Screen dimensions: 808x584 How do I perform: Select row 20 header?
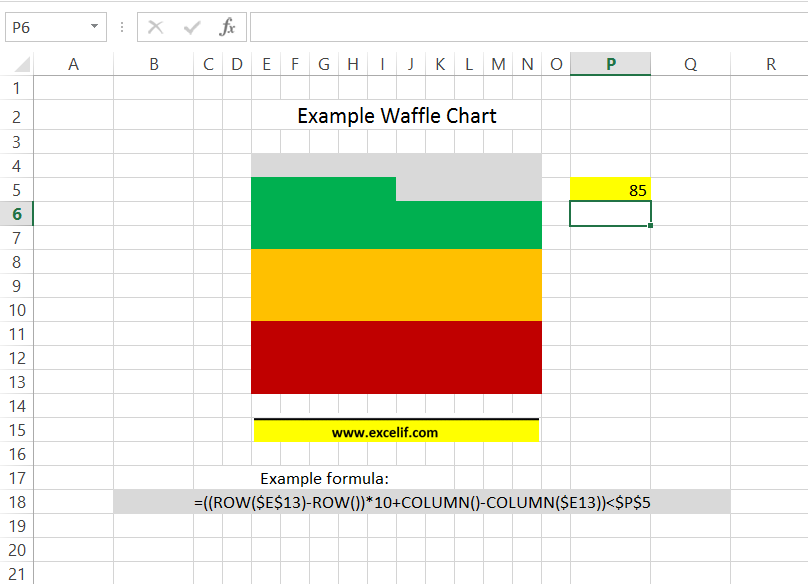(x=16, y=550)
